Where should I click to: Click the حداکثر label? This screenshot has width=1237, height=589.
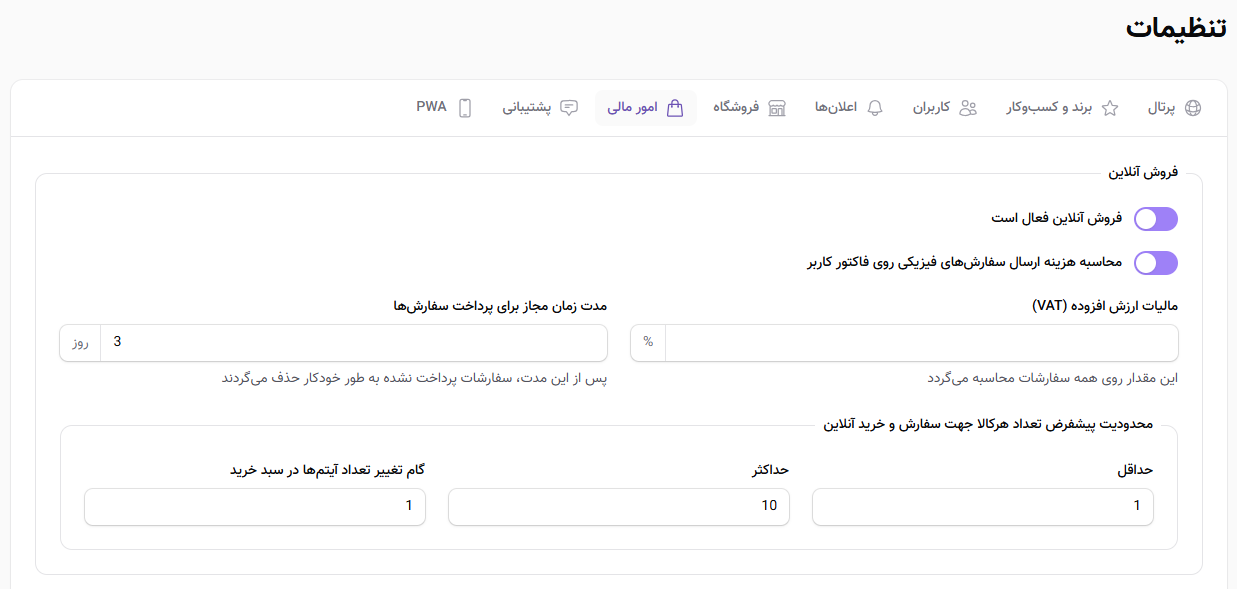pos(771,469)
